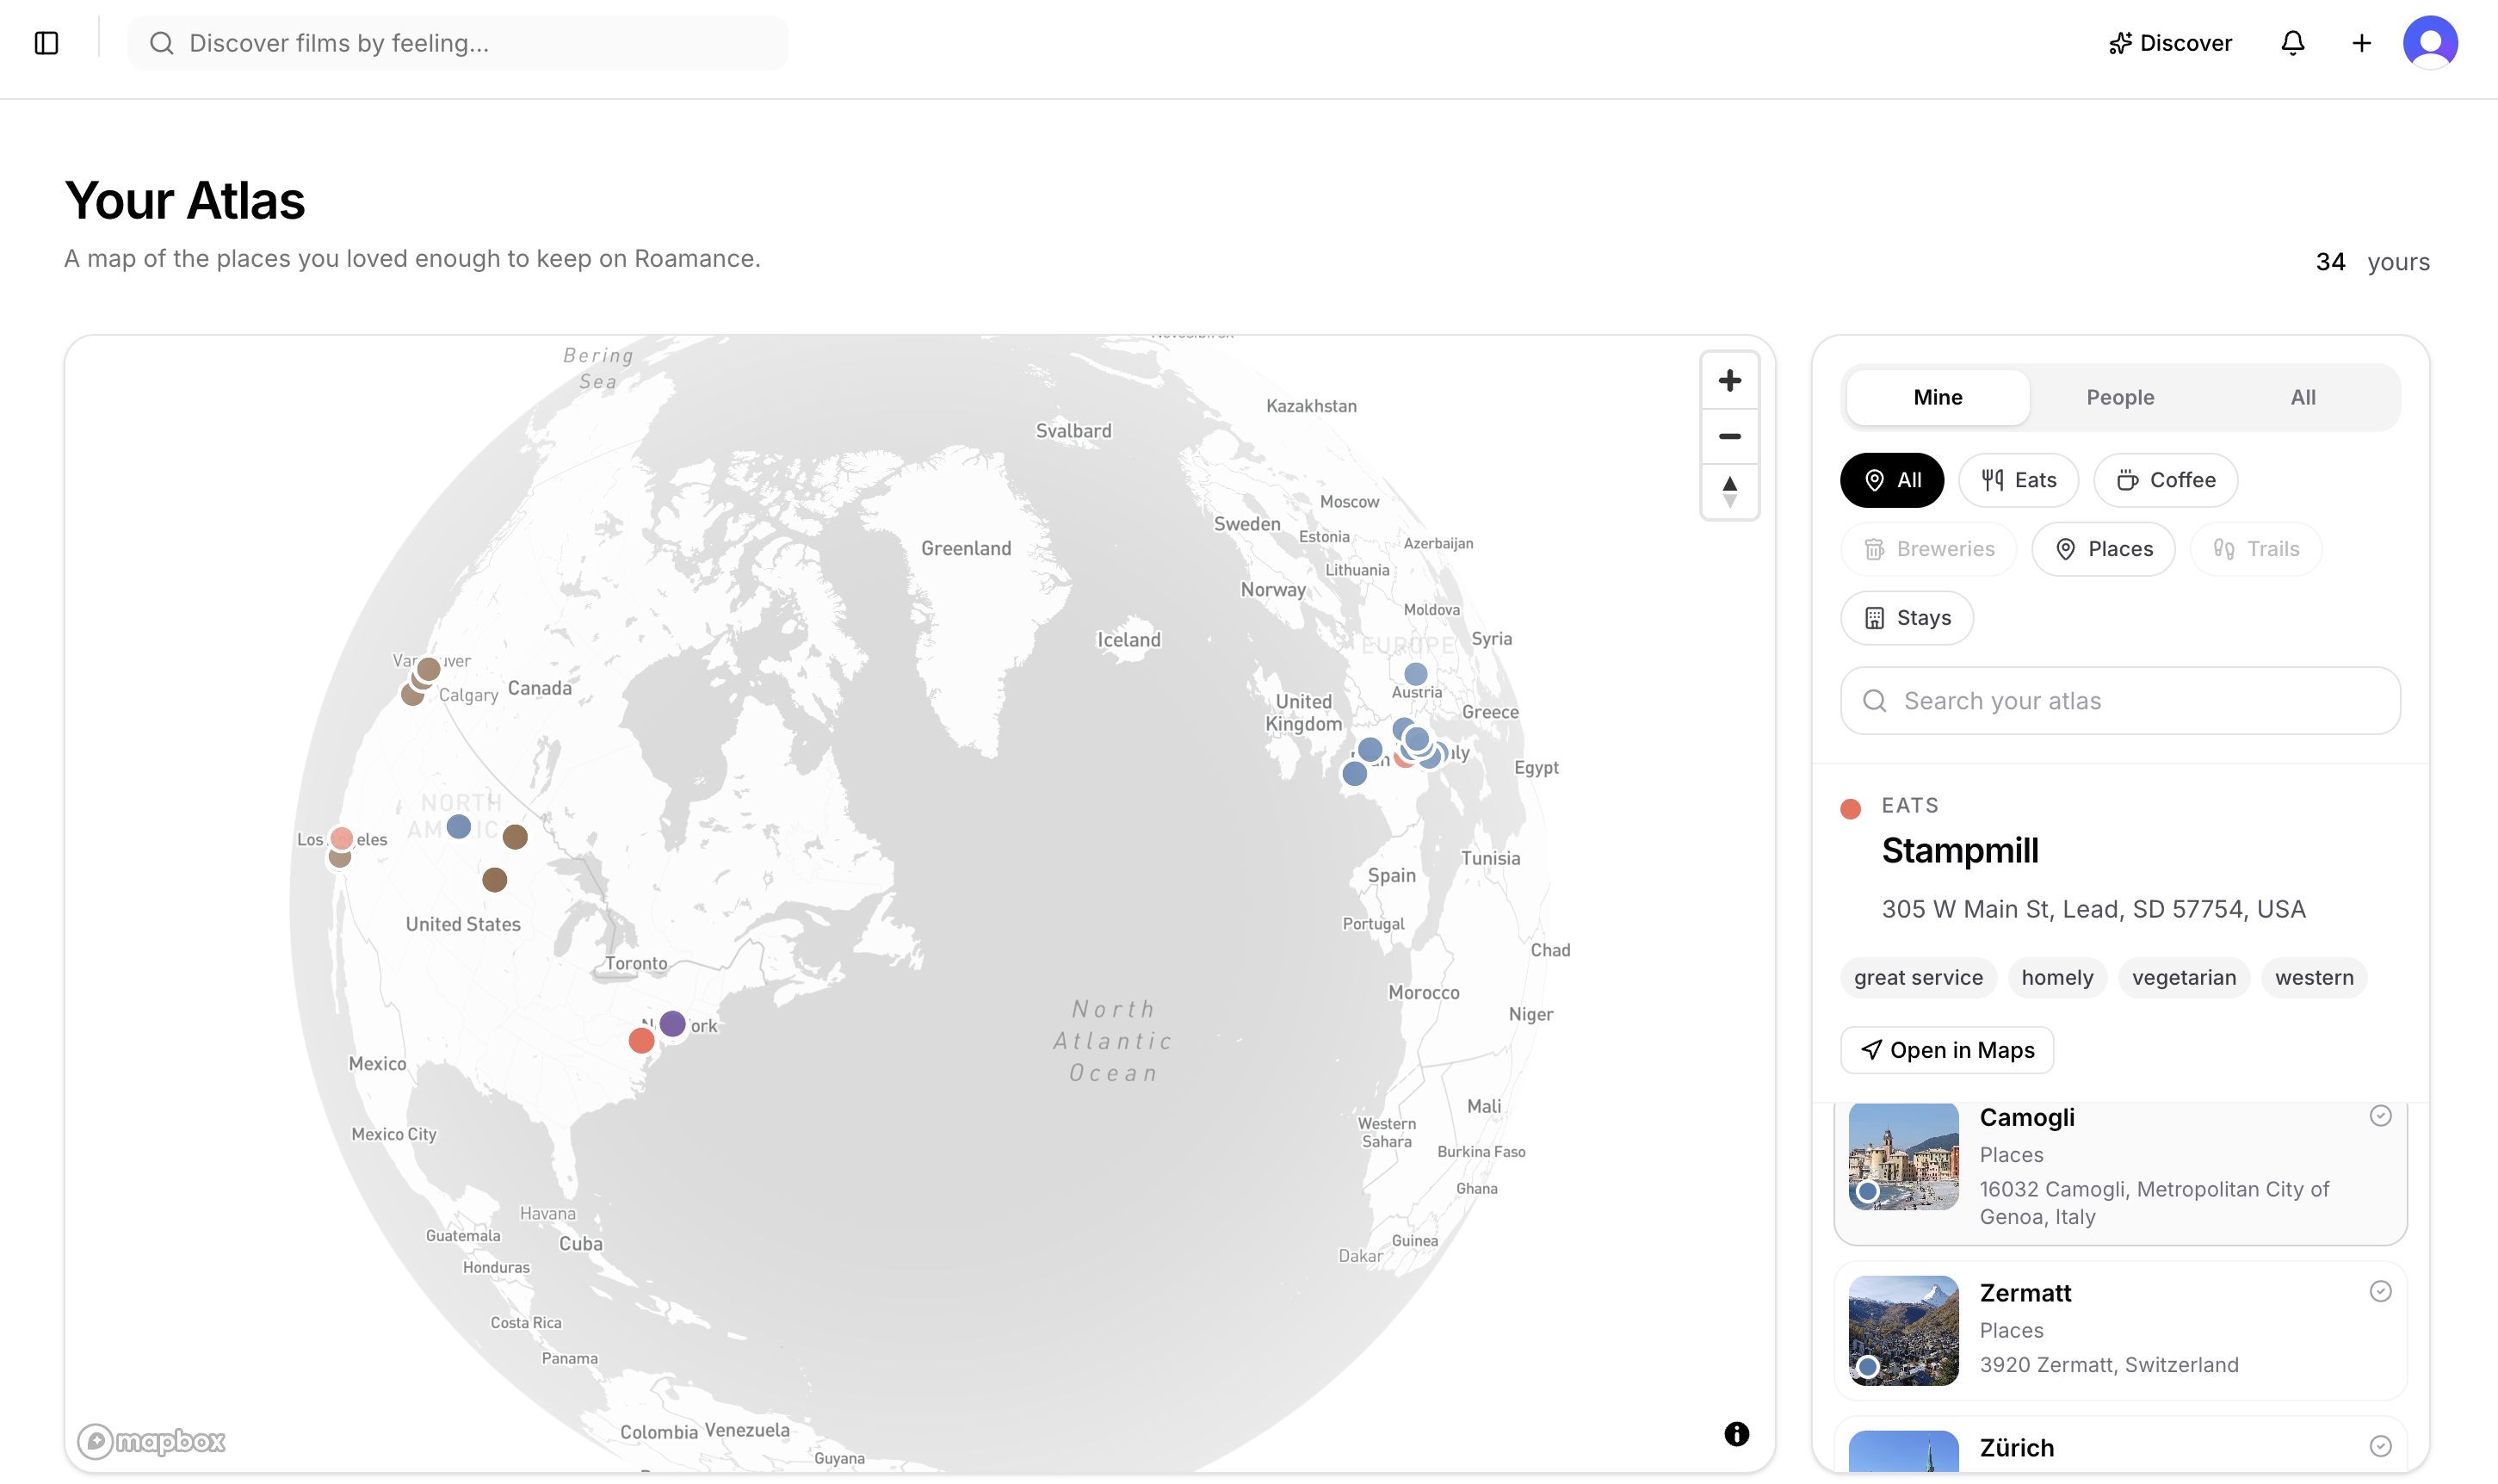Switch to the Mine tab

[x=1937, y=397]
